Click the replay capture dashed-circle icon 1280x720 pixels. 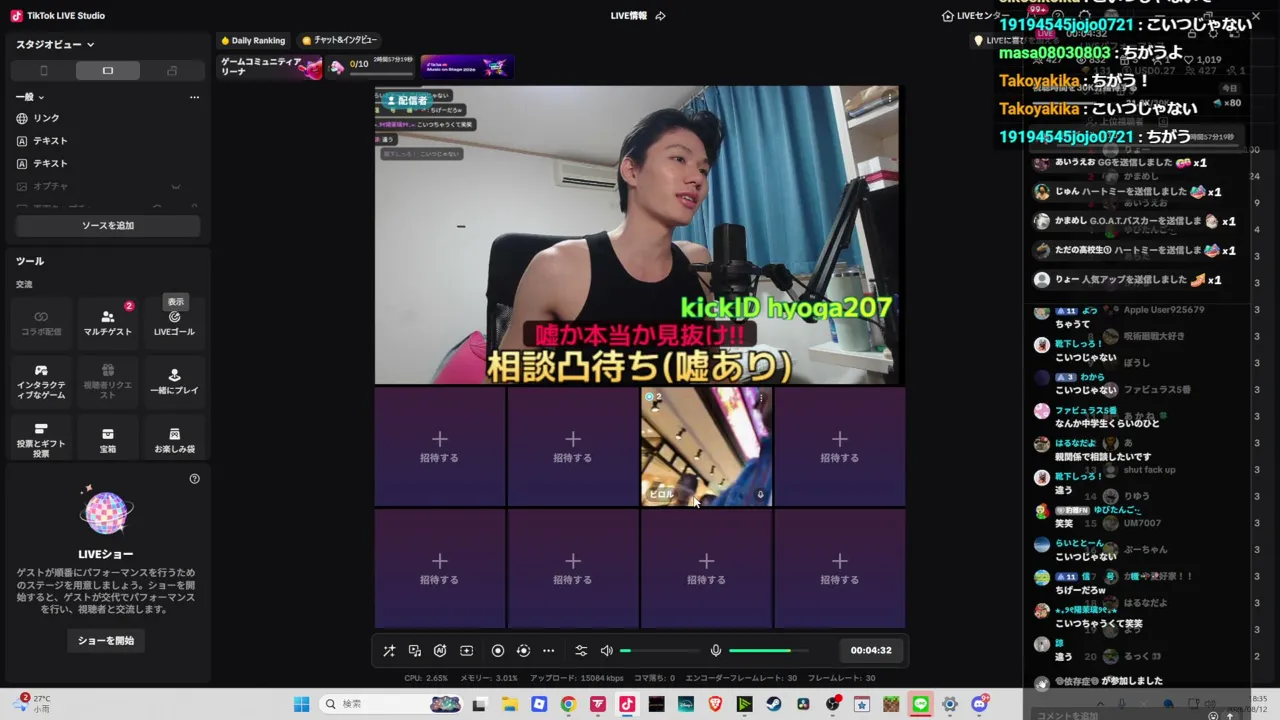523,651
